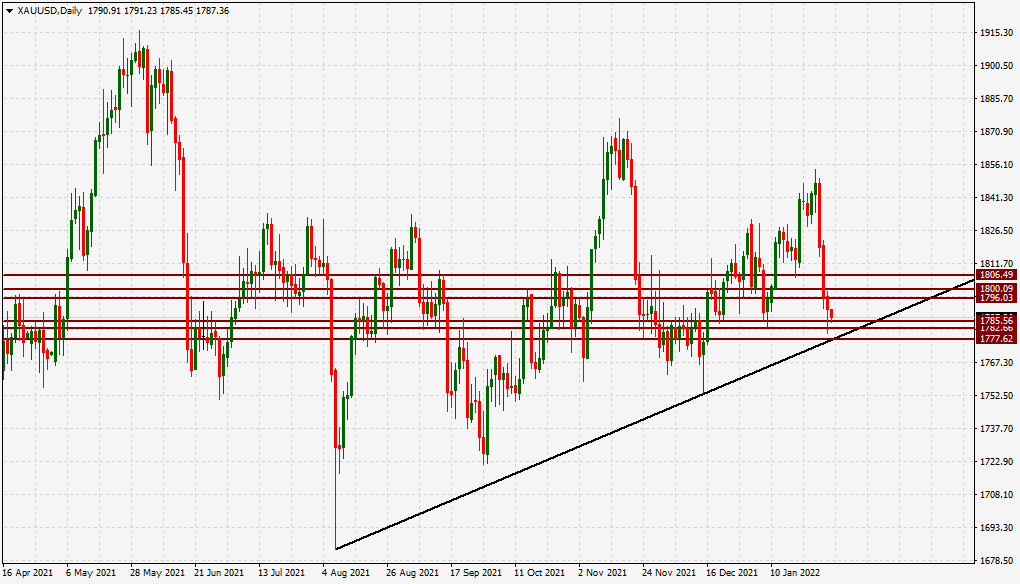Click the 28 May 2021 date label
The image size is (1020, 584).
pos(157,573)
